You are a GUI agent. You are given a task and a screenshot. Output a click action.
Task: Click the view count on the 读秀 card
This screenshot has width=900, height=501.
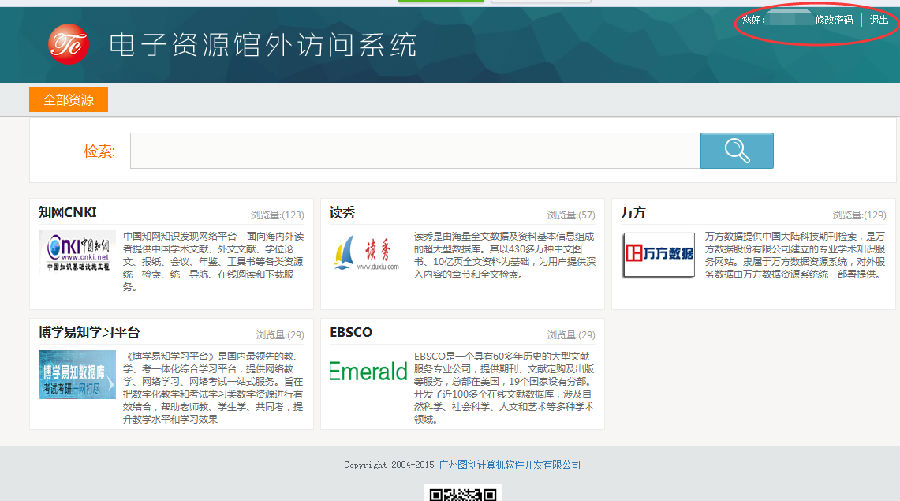[571, 215]
